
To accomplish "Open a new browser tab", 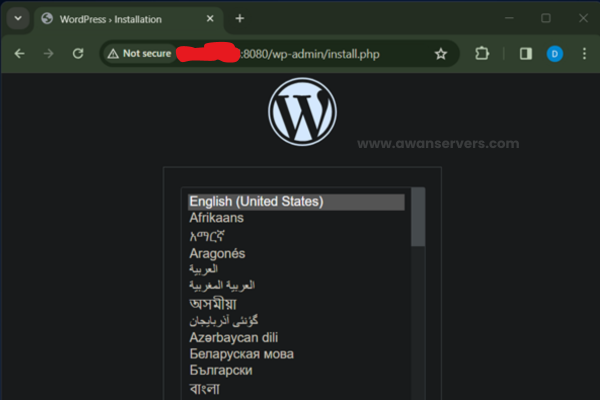I will coord(240,18).
